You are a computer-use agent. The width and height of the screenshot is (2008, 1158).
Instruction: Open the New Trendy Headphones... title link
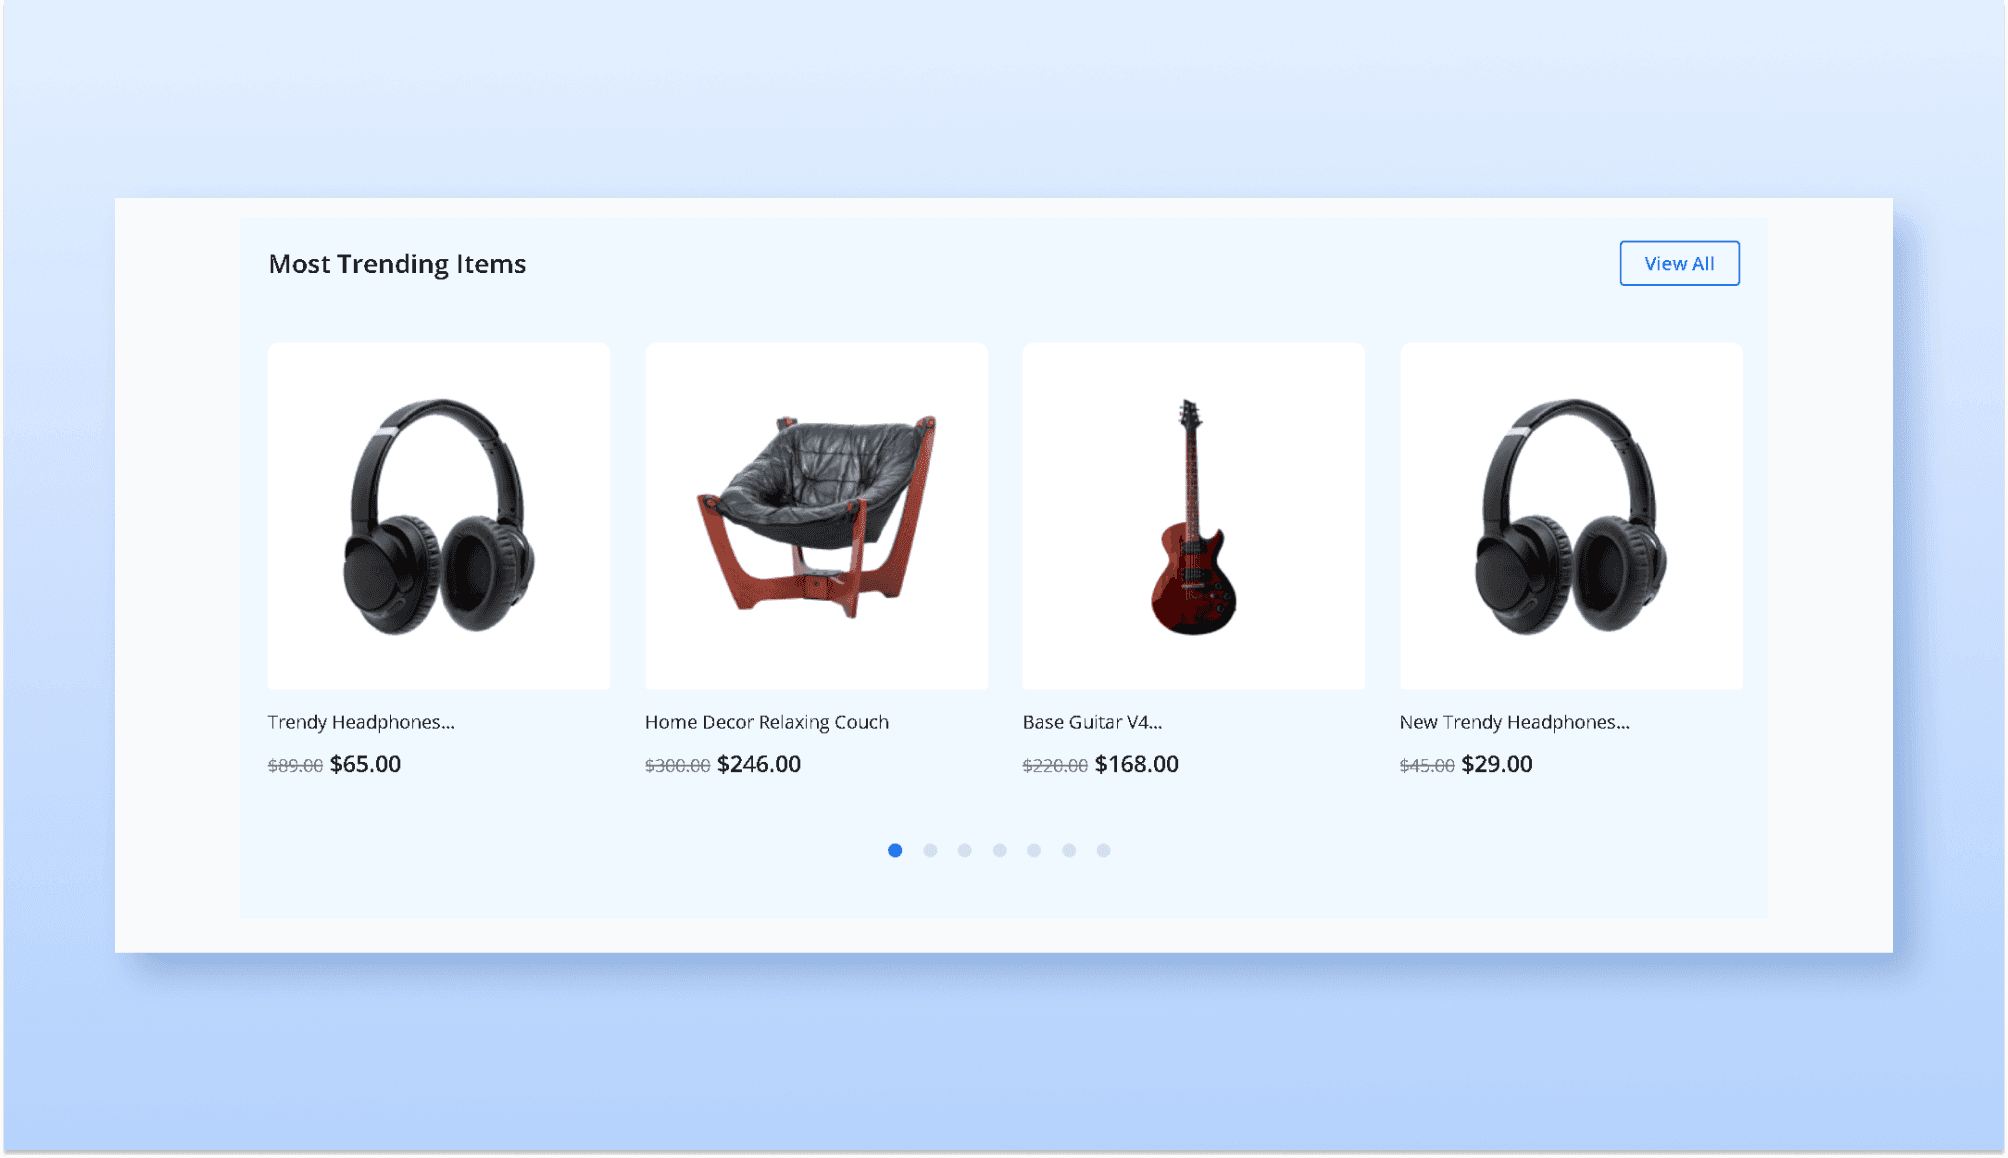coord(1514,722)
